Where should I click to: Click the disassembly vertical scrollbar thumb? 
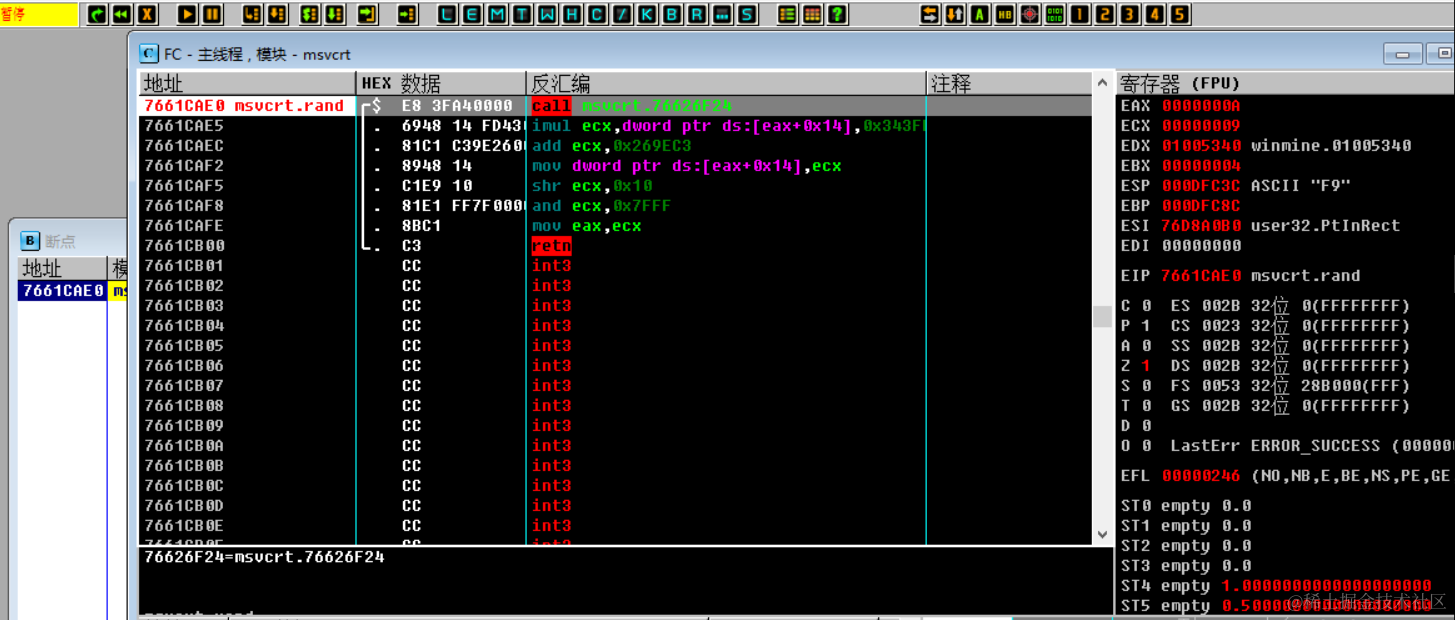click(1102, 316)
